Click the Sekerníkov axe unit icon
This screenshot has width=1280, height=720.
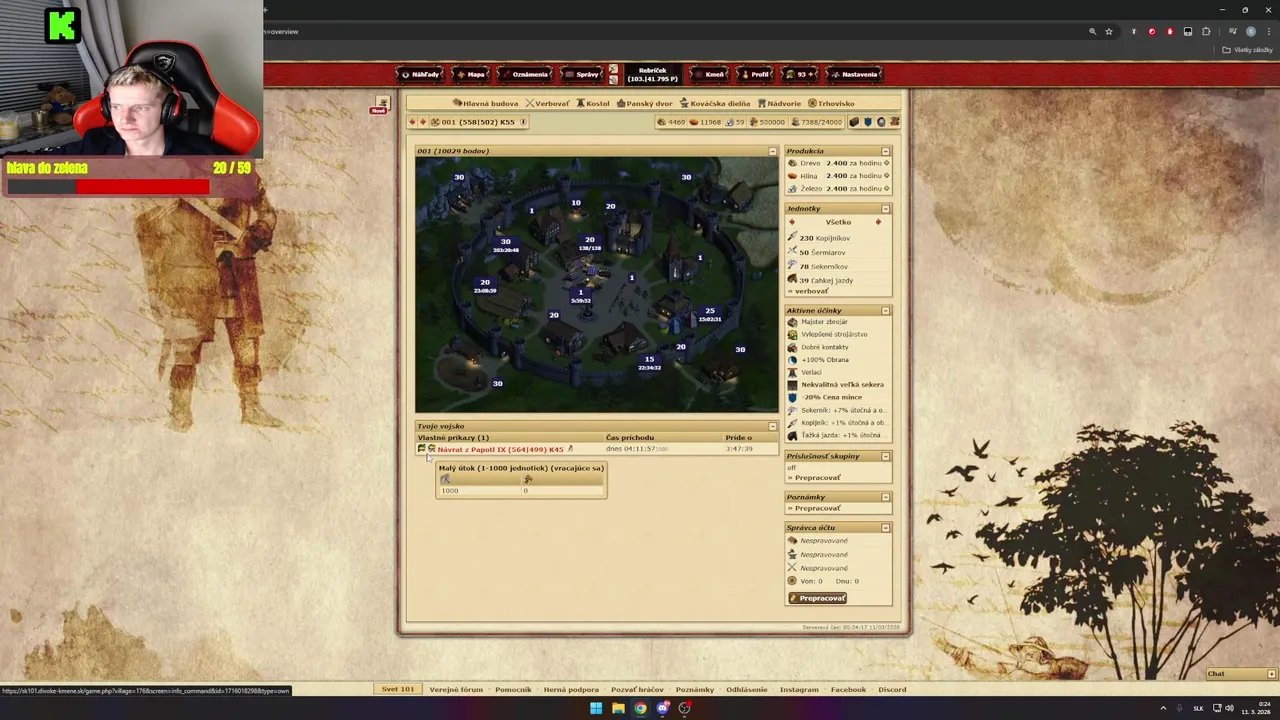793,266
